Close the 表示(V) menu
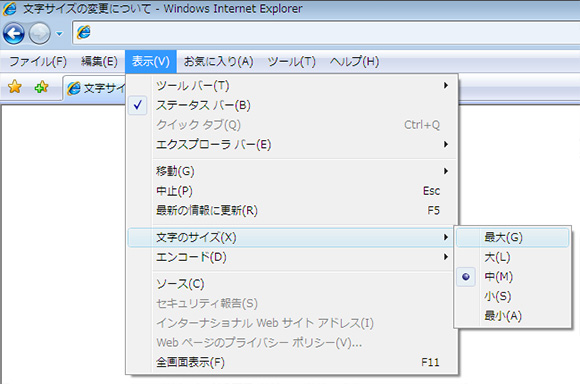580x384 pixels. [151, 61]
